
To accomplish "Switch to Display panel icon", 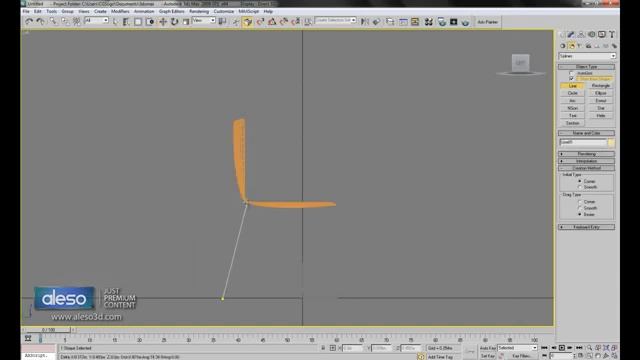I will (602, 35).
